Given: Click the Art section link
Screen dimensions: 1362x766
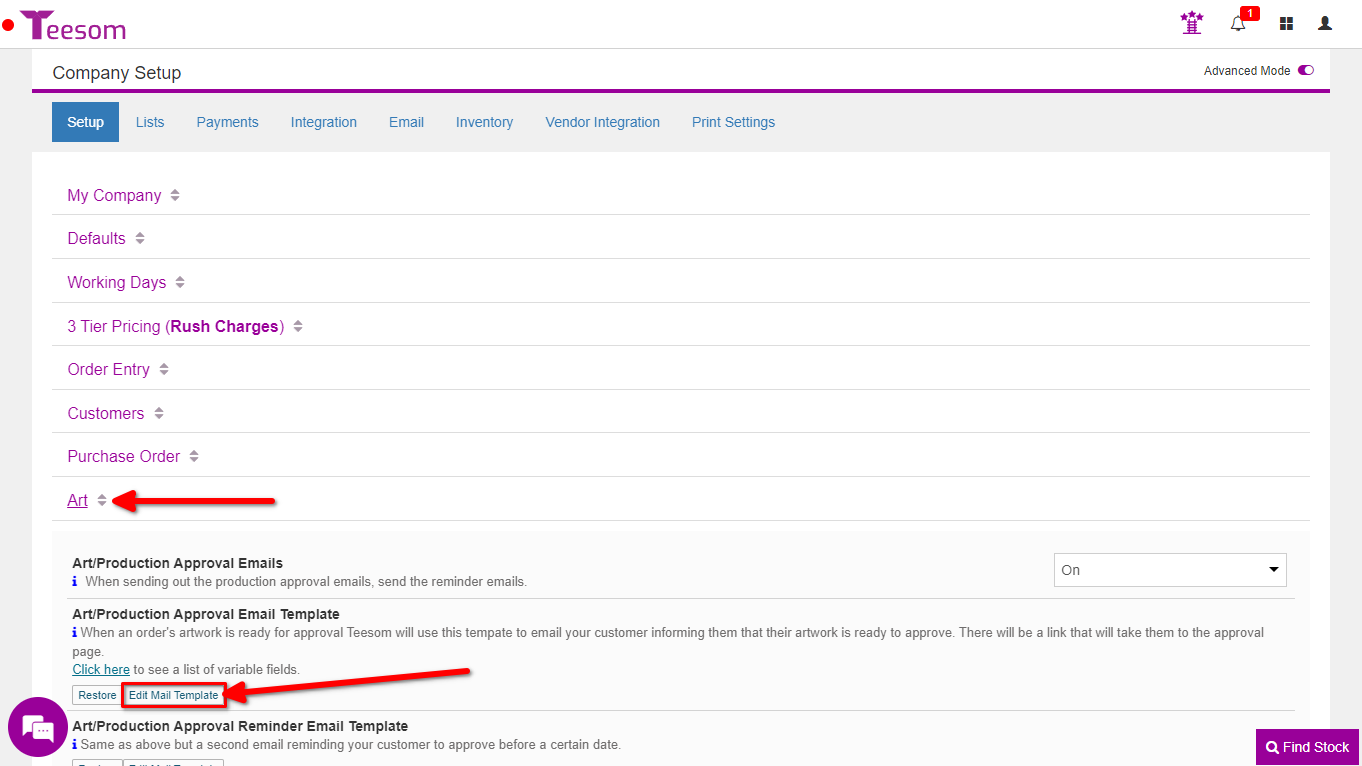Looking at the screenshot, I should (x=77, y=501).
